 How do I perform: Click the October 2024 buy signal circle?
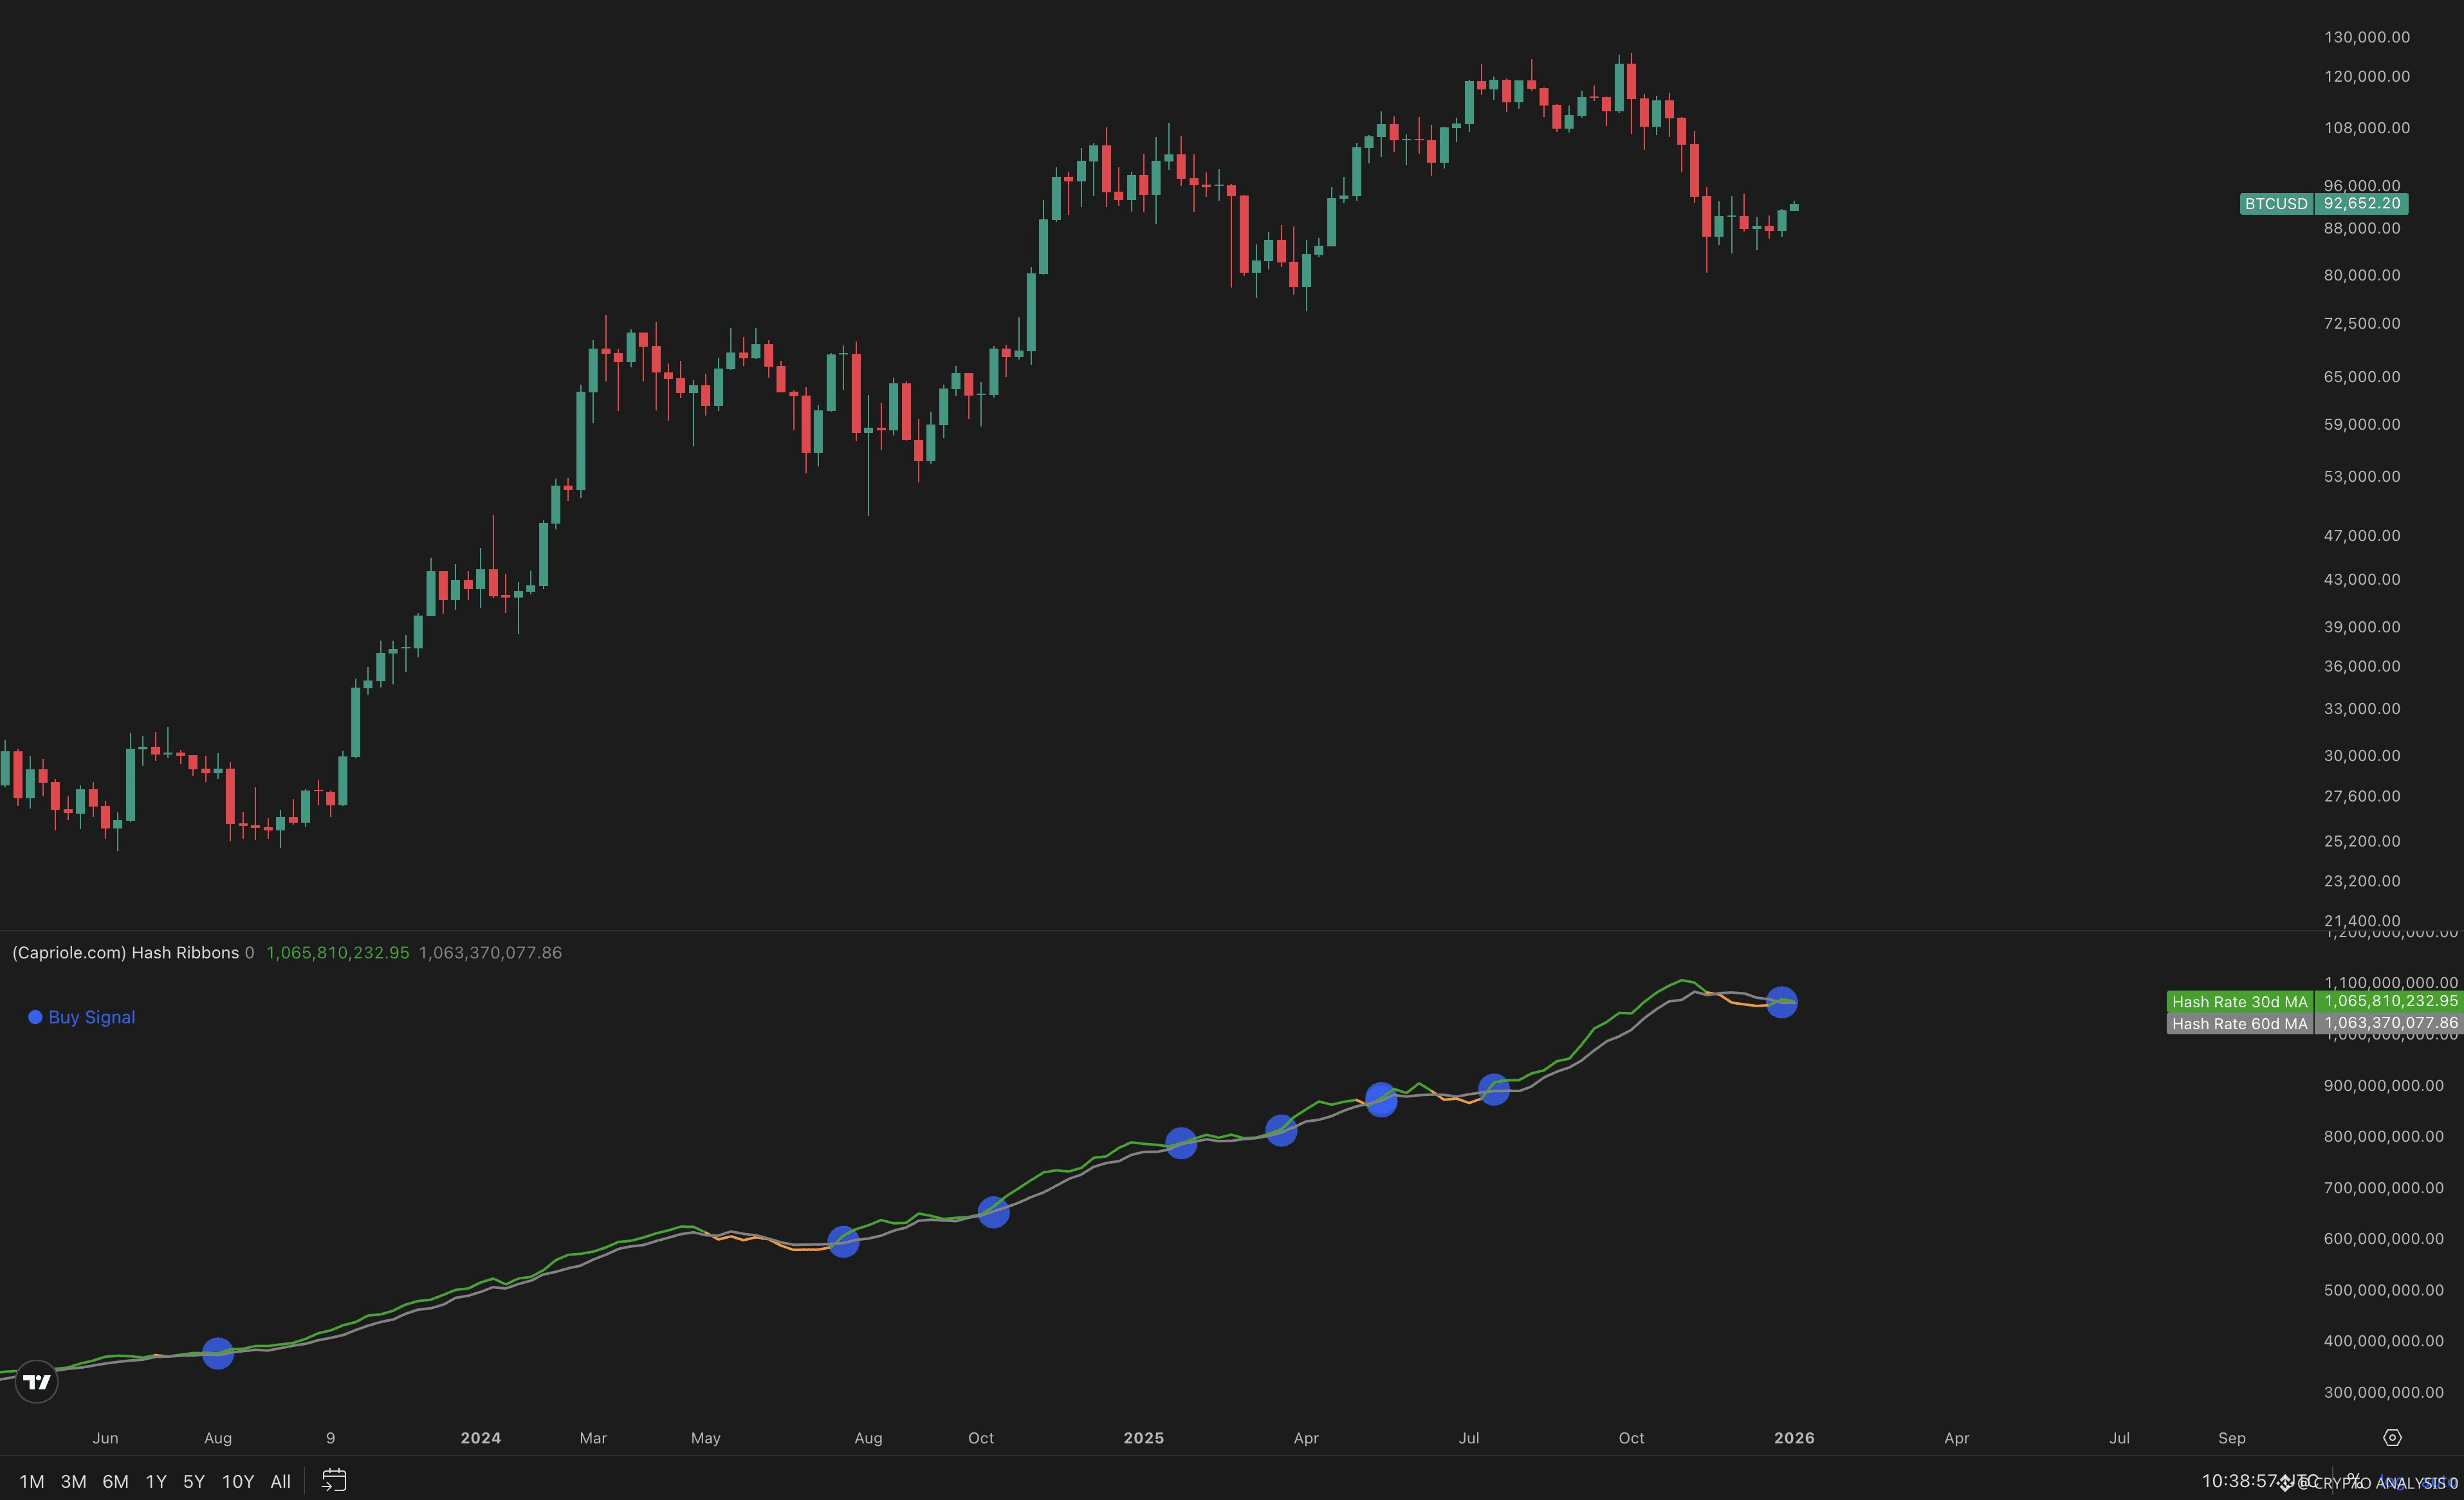pyautogui.click(x=993, y=1212)
